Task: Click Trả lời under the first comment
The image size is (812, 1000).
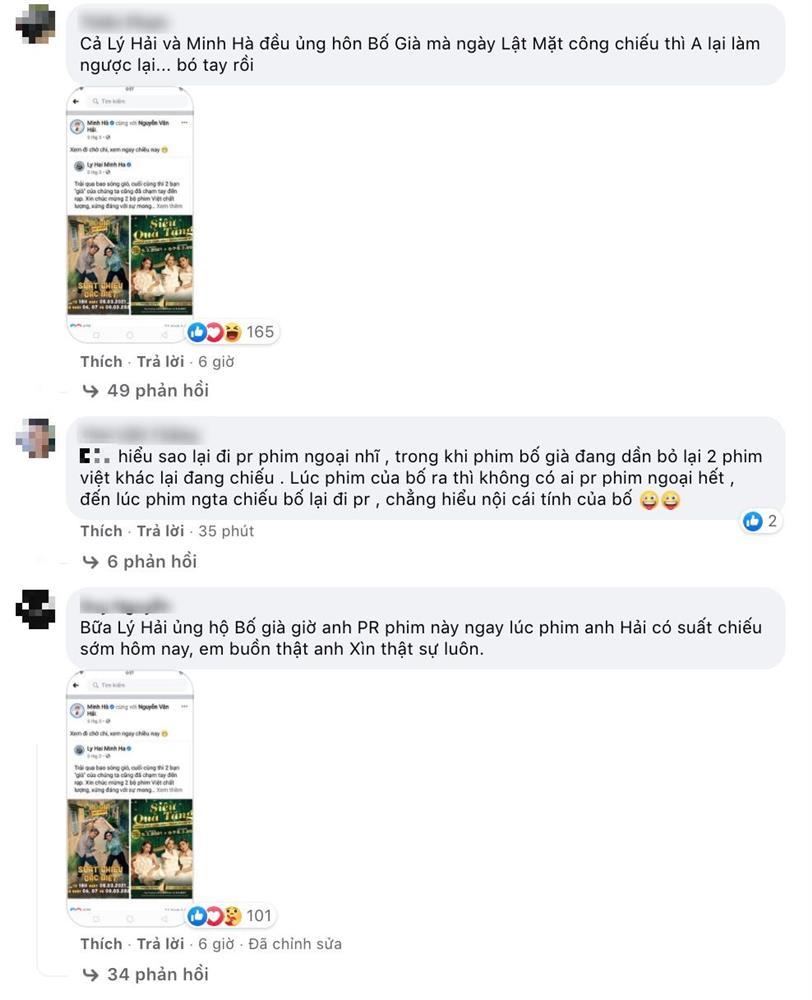Action: coord(160,361)
